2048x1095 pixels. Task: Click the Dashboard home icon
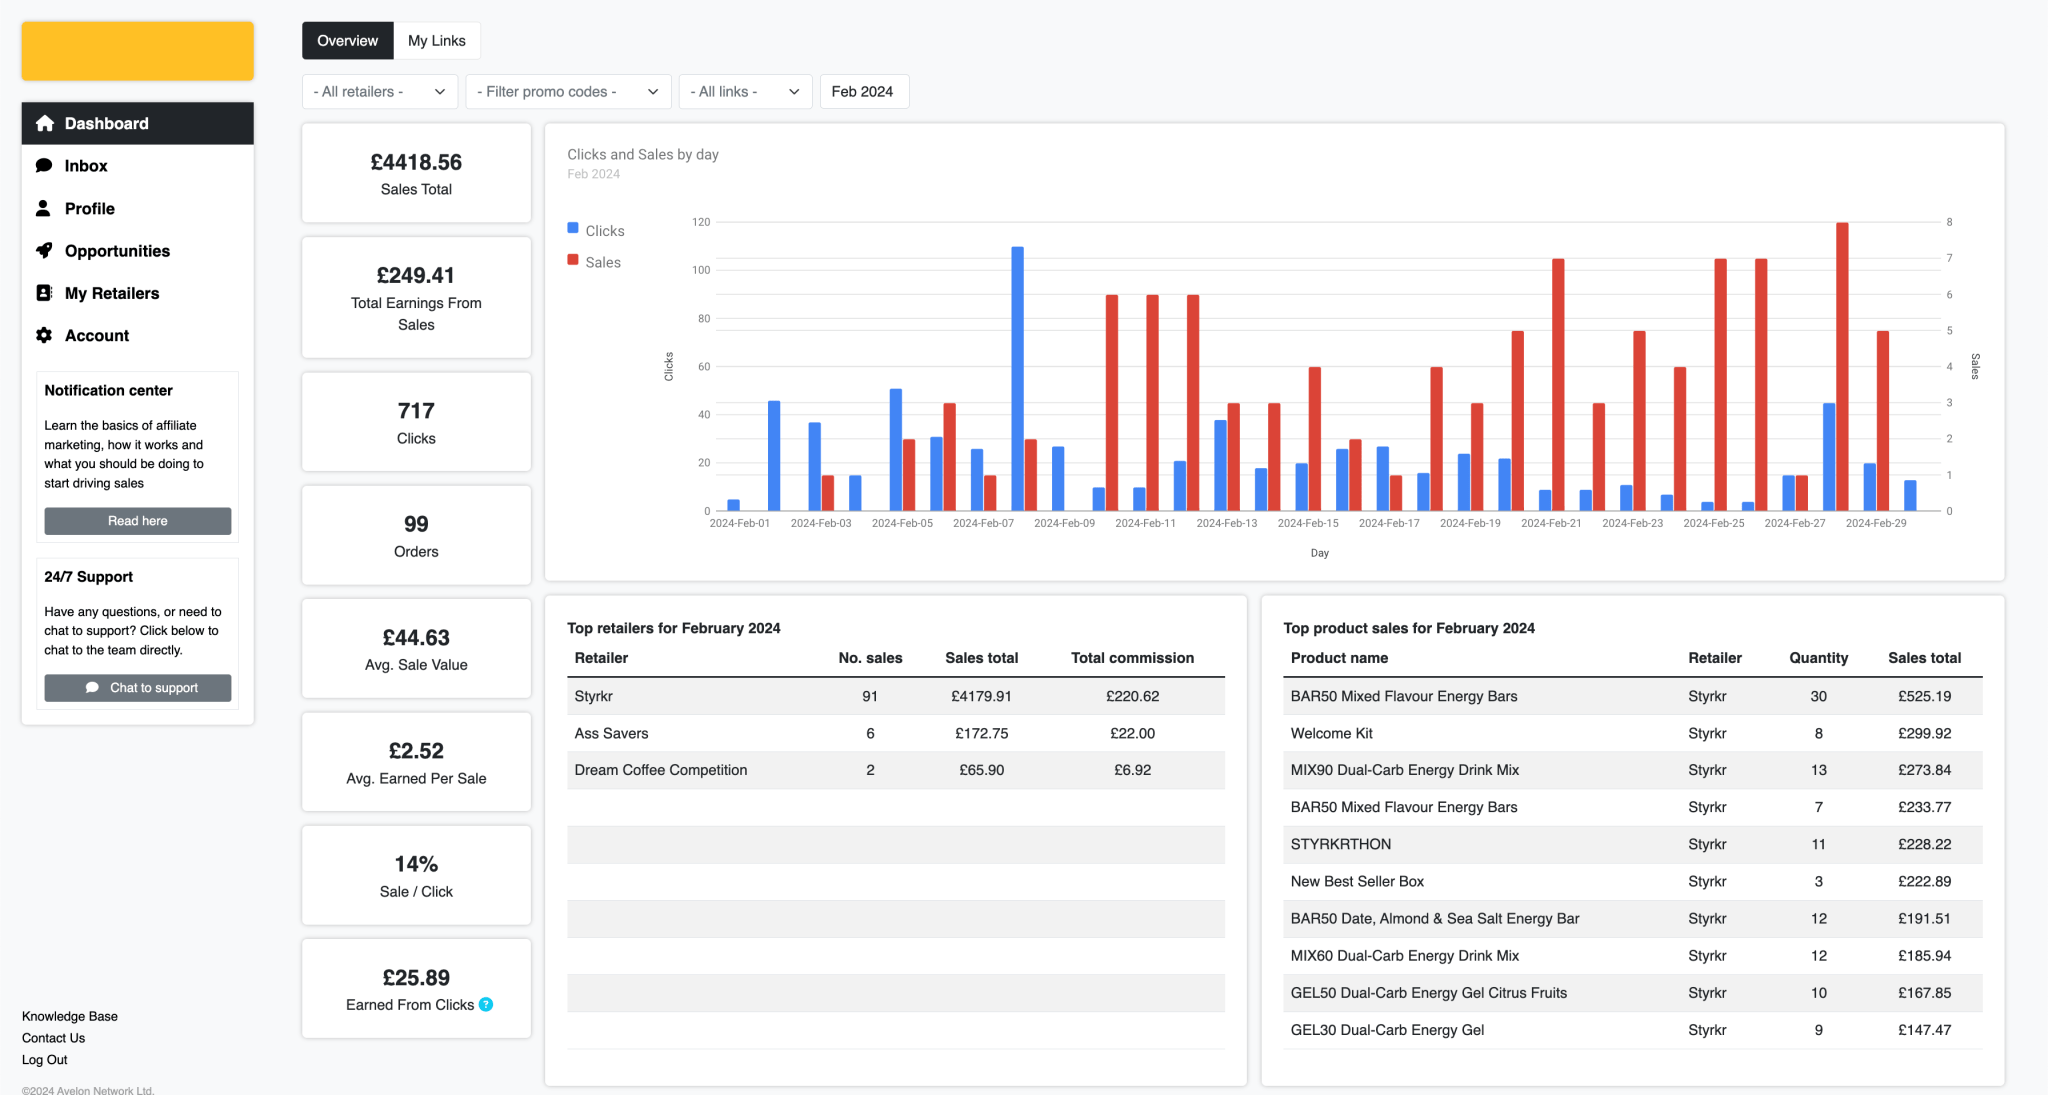(x=44, y=123)
